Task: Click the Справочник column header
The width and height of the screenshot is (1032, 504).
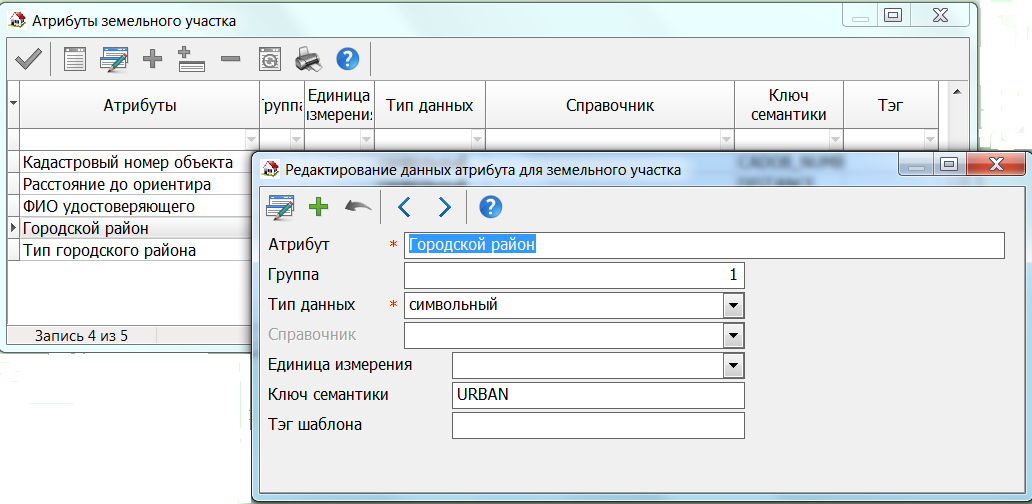Action: pos(609,105)
